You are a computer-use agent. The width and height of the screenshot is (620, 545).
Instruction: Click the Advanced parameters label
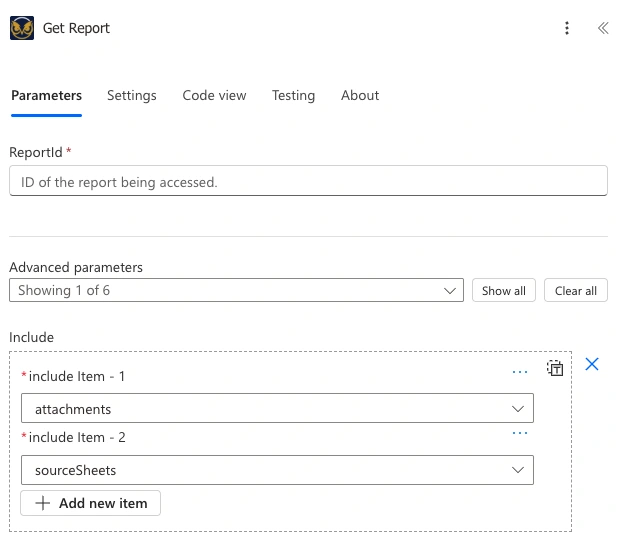[x=76, y=267]
